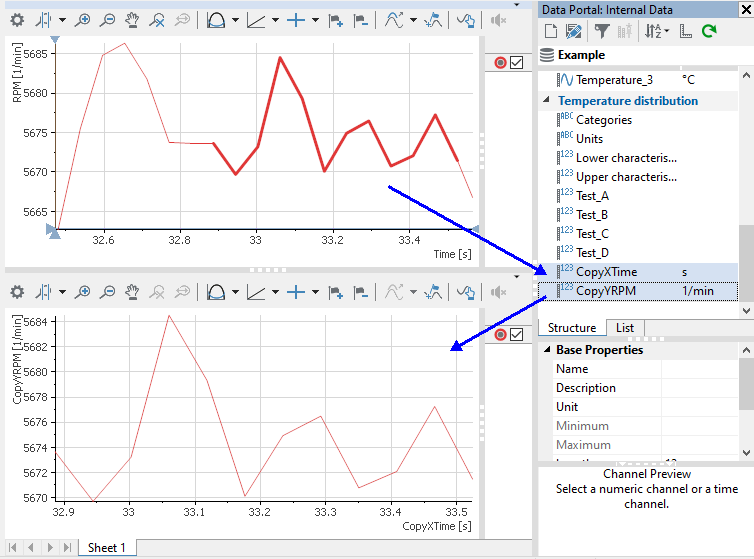The width and height of the screenshot is (754, 559).
Task: Toggle the upper chart legend checkbox
Action: [517, 62]
